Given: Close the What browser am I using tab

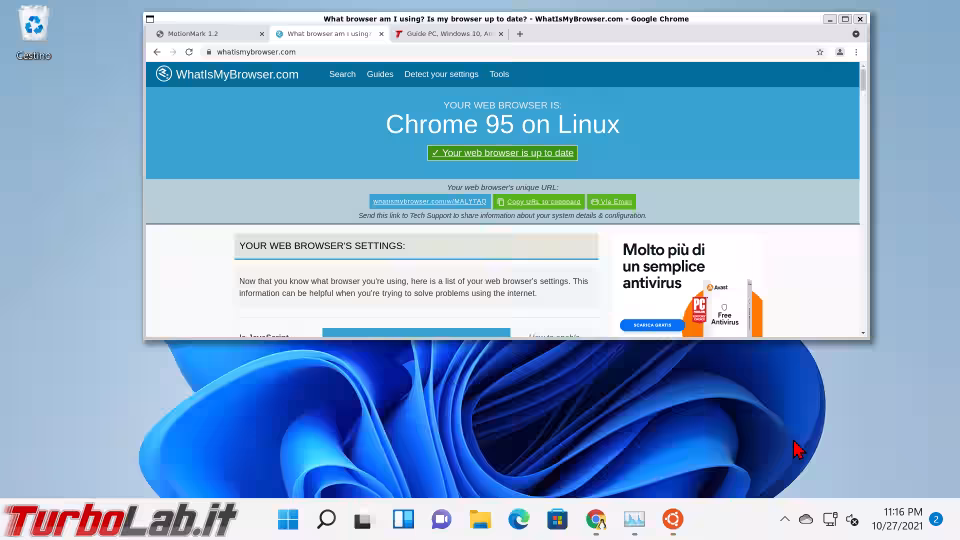Looking at the screenshot, I should coord(381,34).
